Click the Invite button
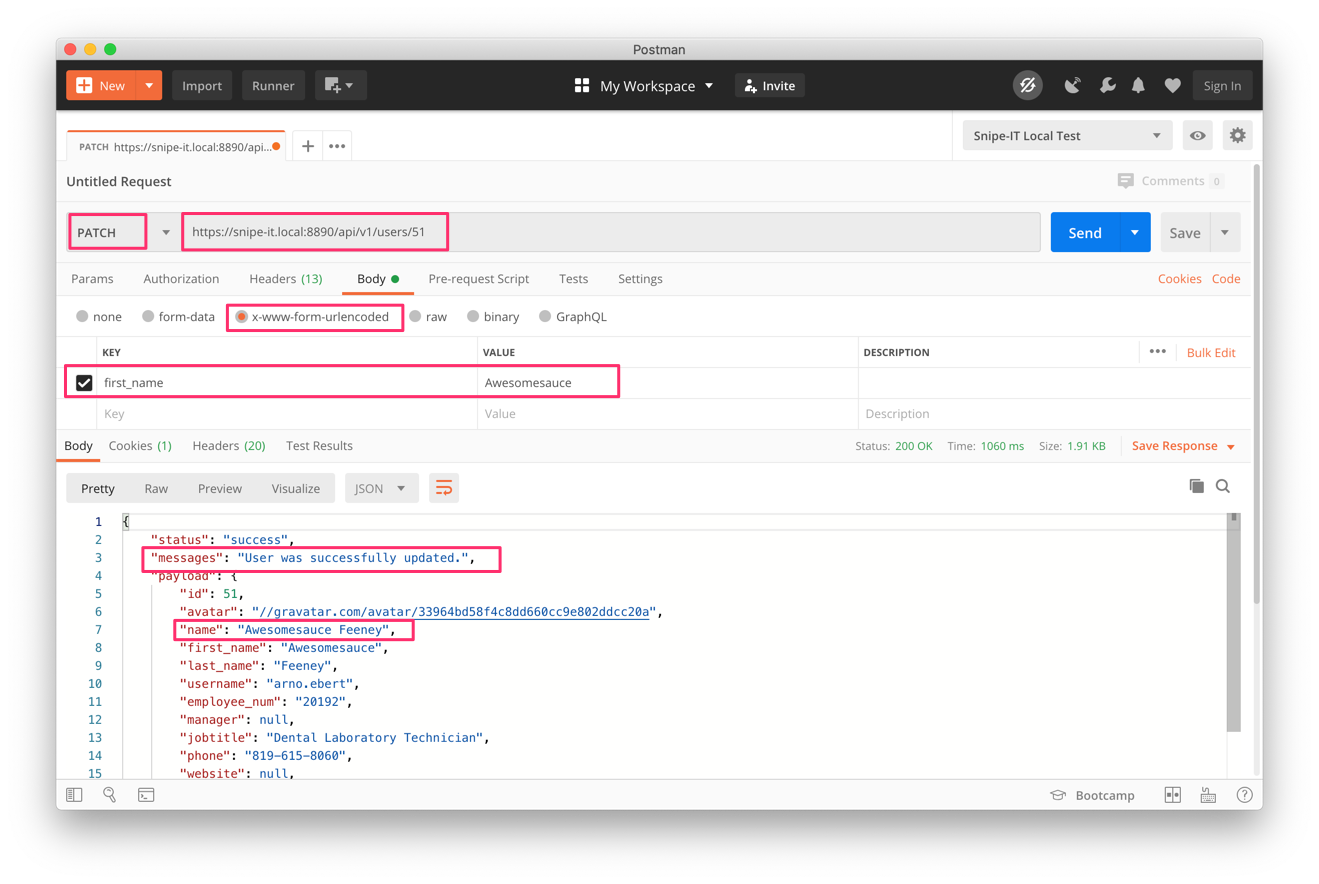The width and height of the screenshot is (1319, 884). point(770,86)
